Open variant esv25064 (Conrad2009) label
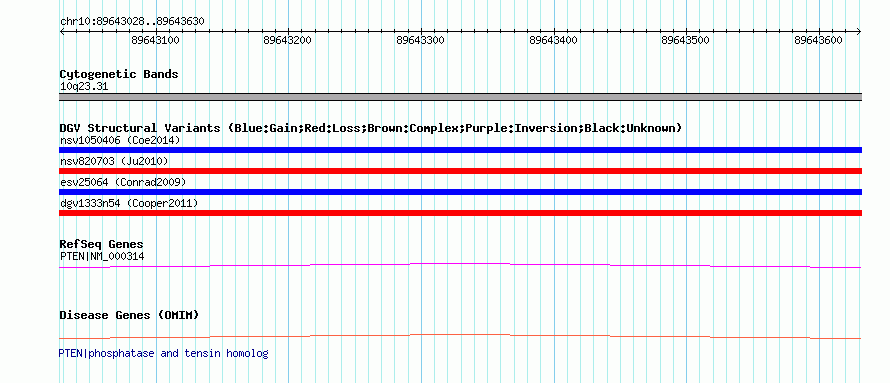 click(123, 182)
